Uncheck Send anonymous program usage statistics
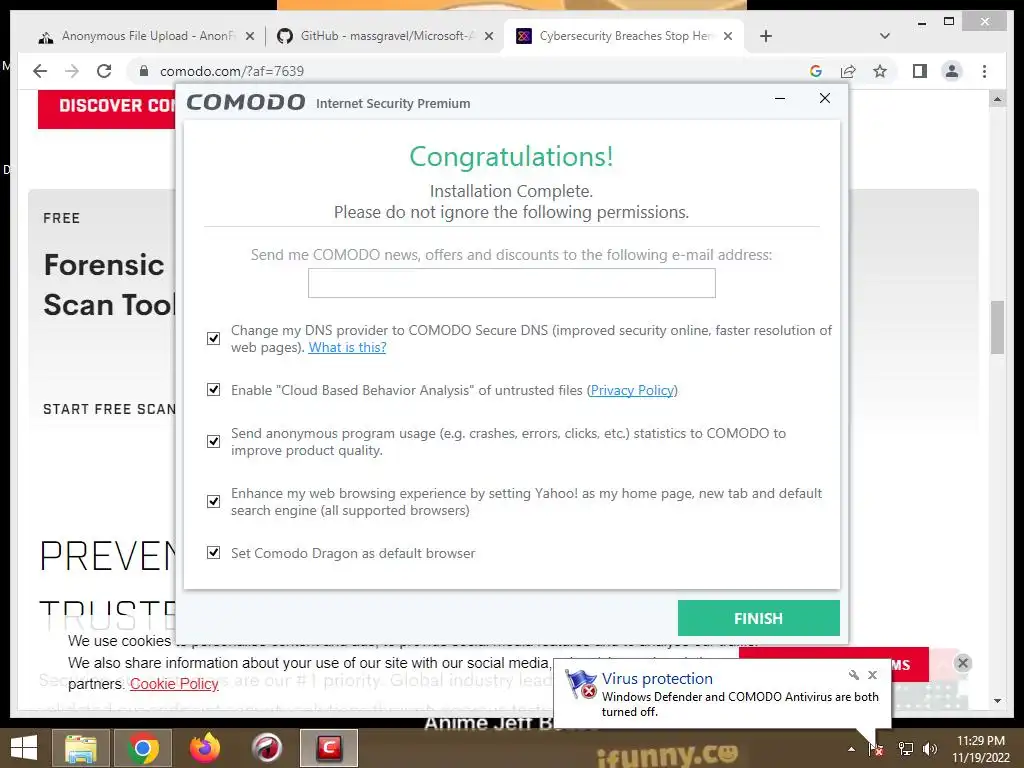The width and height of the screenshot is (1024, 768). coord(214,441)
